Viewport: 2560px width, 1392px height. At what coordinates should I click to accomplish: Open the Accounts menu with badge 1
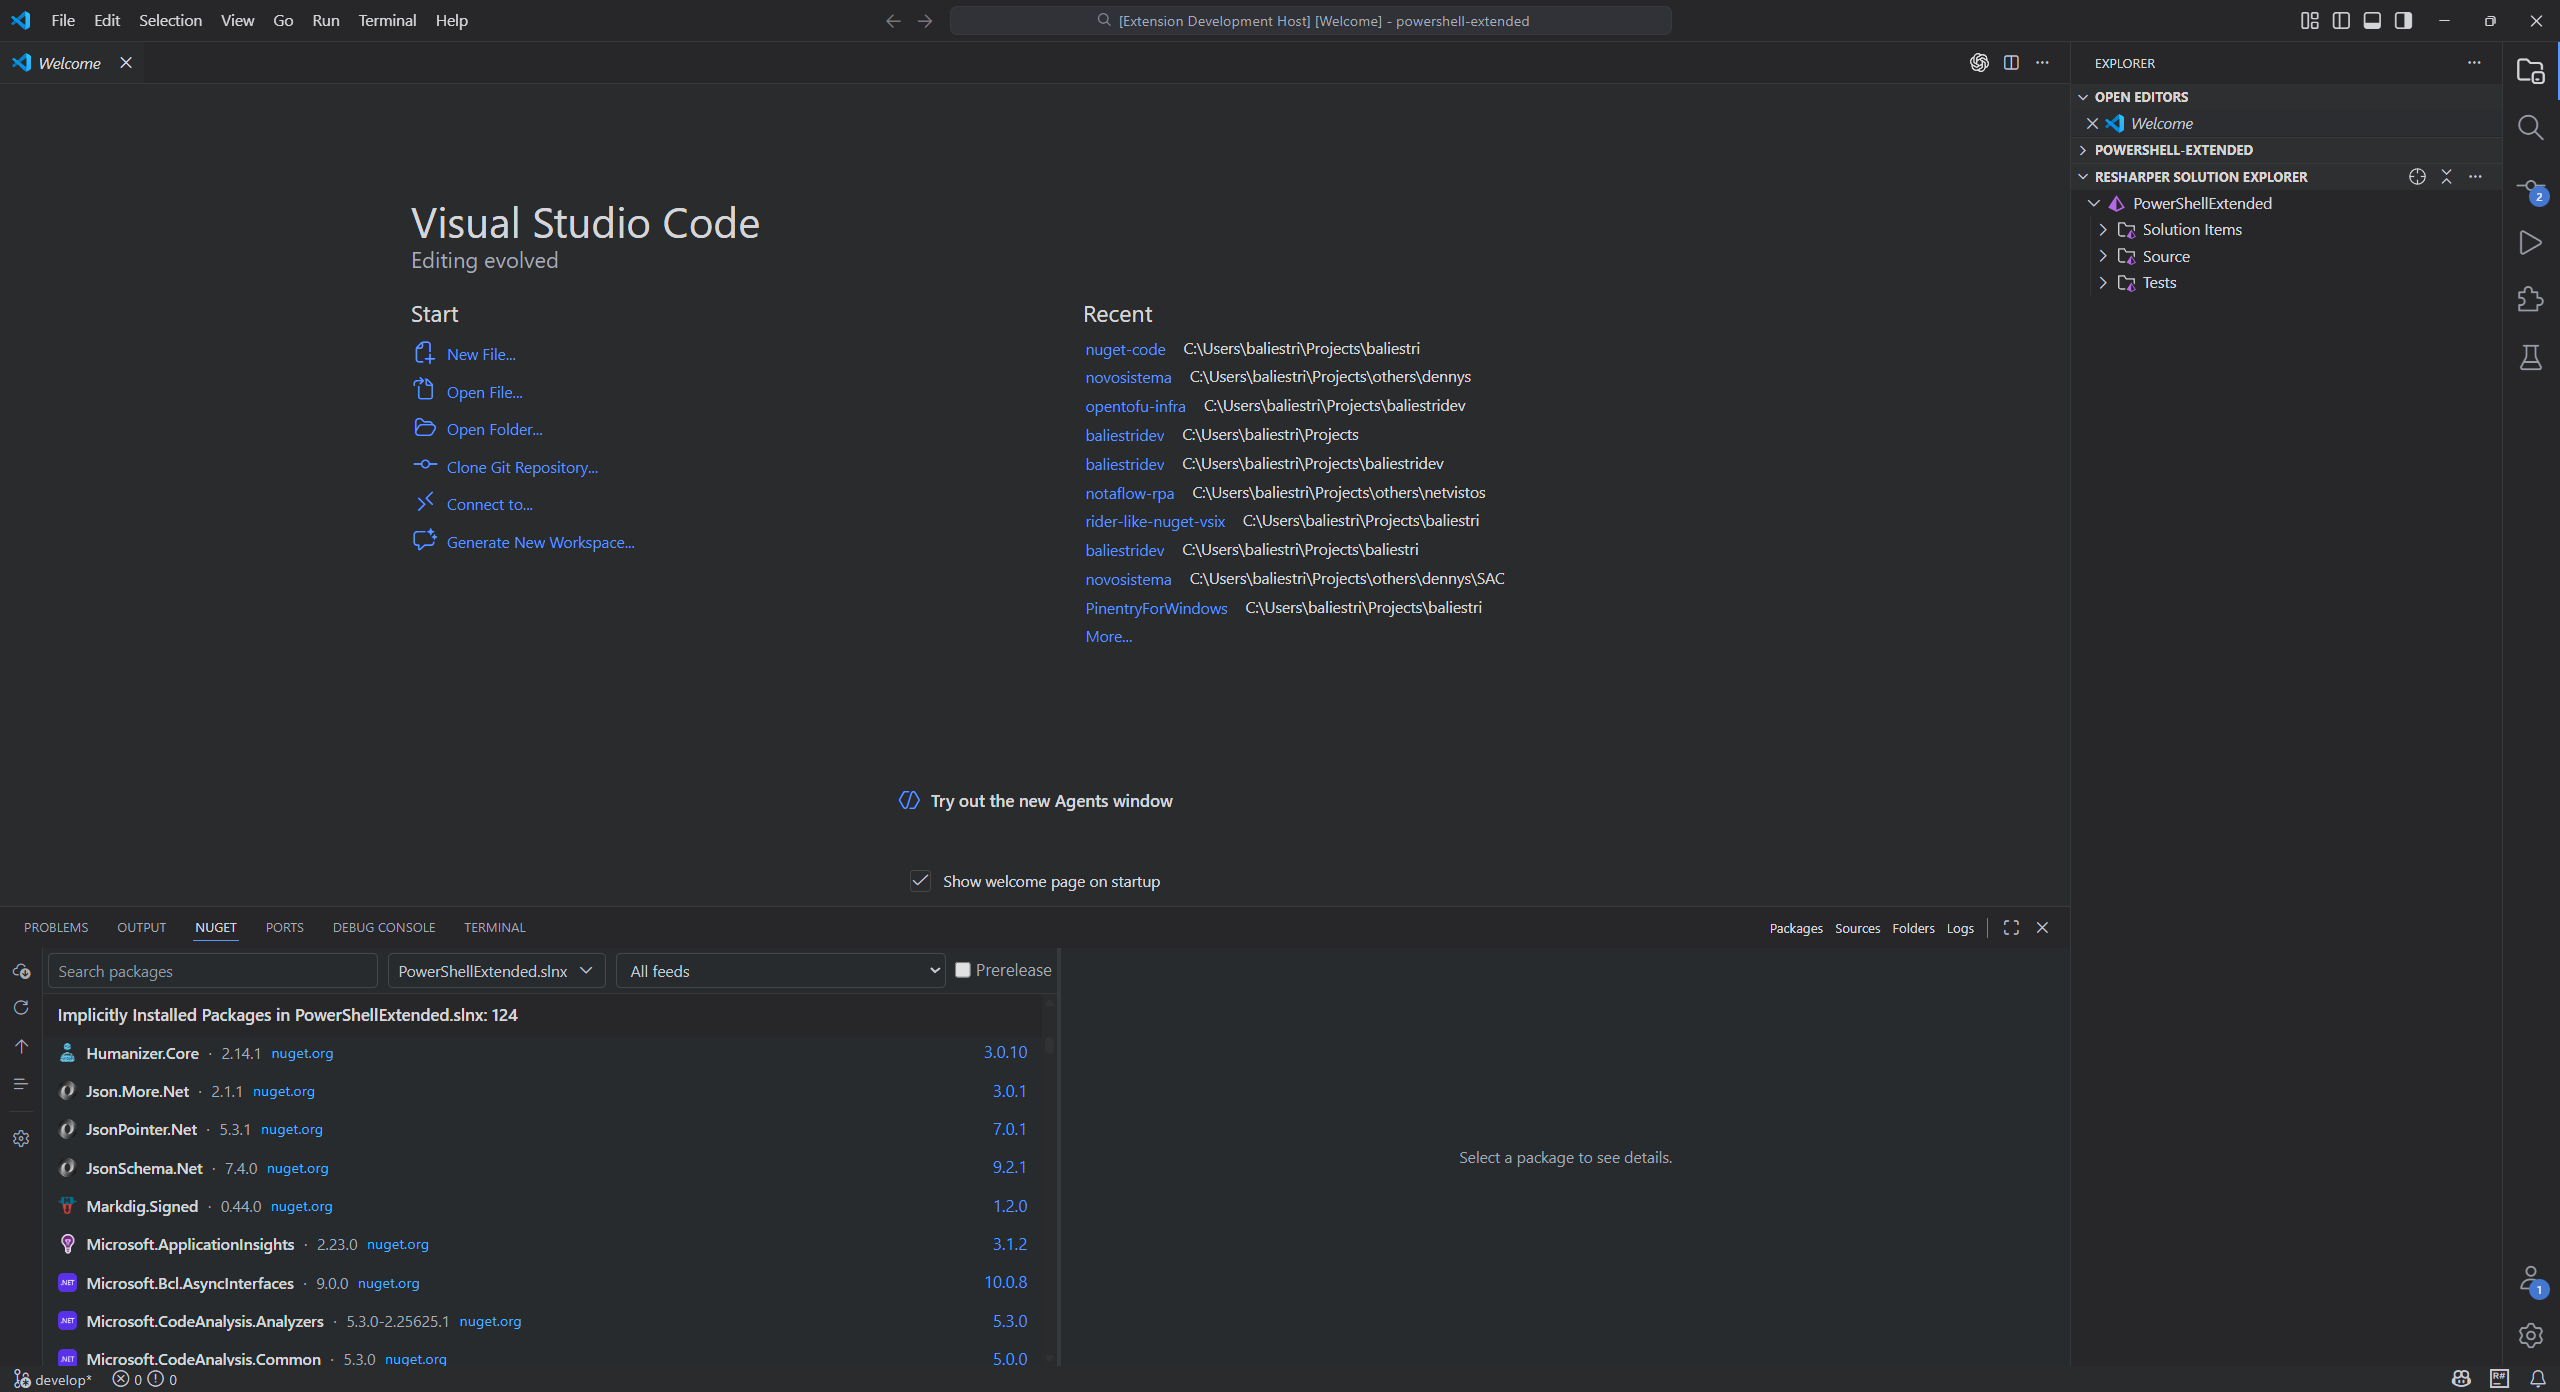pyautogui.click(x=2530, y=1281)
